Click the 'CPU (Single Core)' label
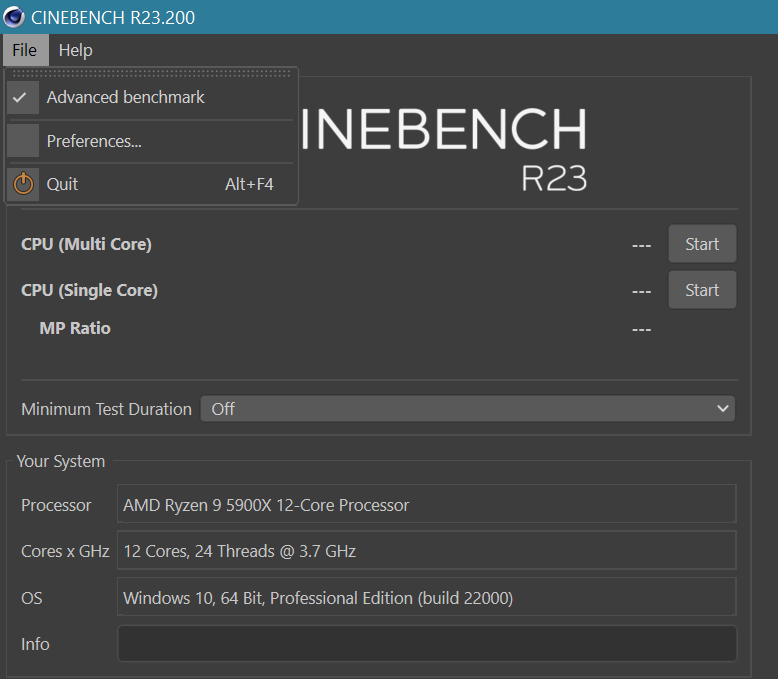The image size is (778, 679). click(89, 290)
